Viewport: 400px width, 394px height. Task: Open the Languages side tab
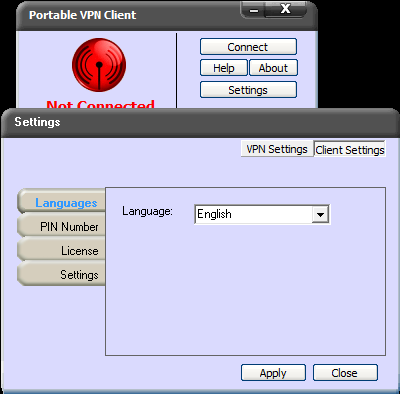coord(62,202)
